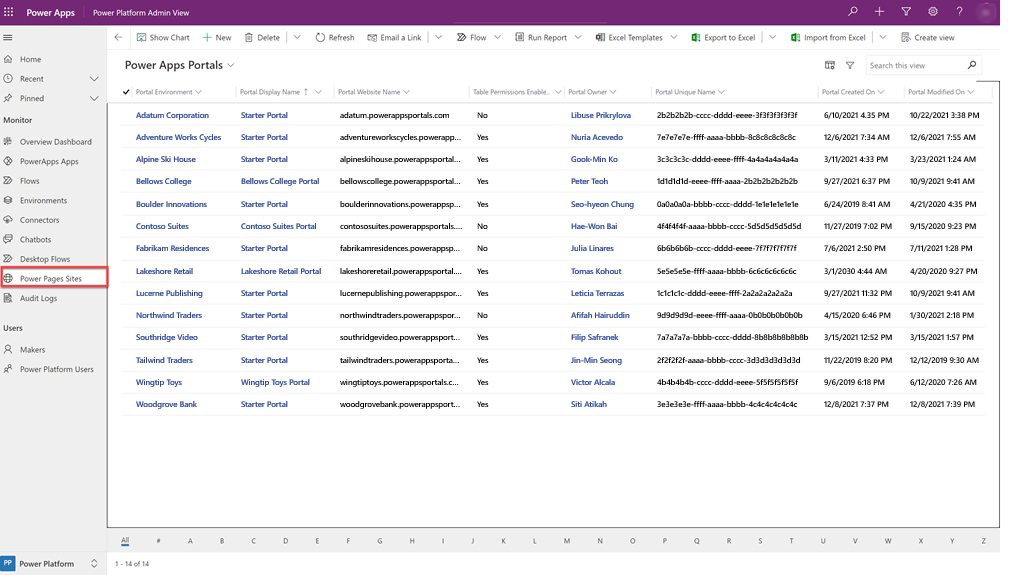Open the Woodgrove Bank environment link
The image size is (1010, 575).
point(166,404)
